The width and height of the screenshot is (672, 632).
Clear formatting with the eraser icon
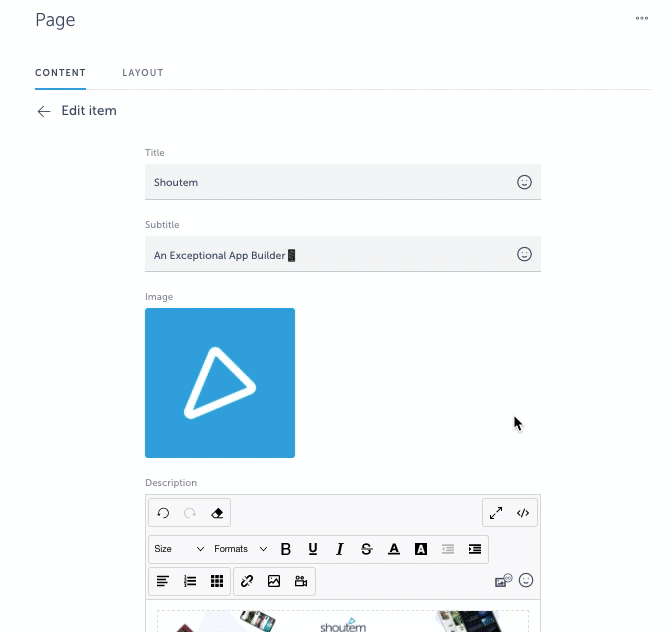tap(217, 513)
